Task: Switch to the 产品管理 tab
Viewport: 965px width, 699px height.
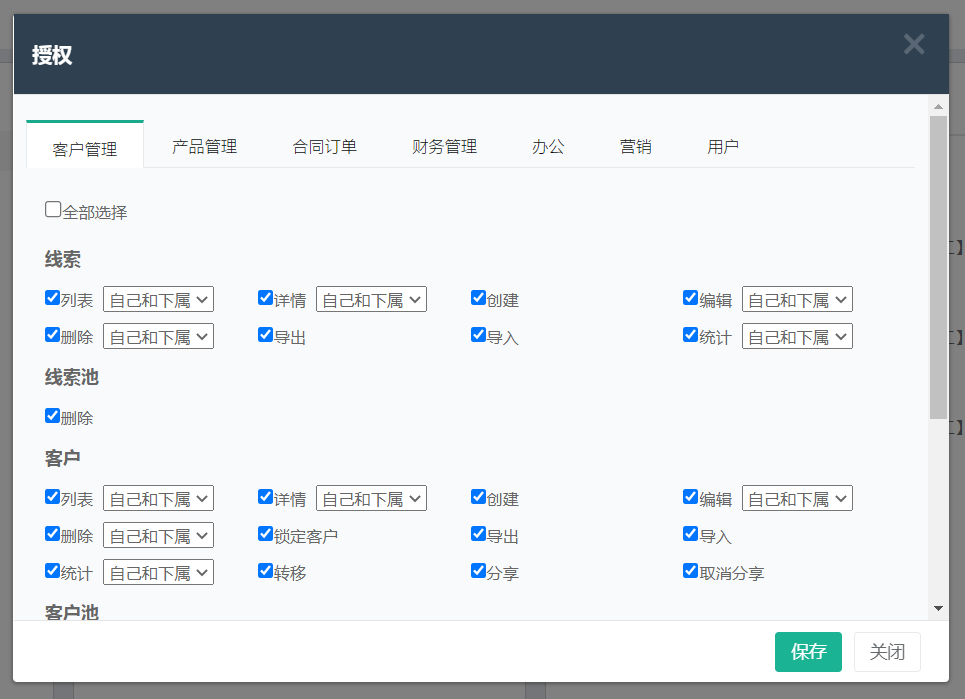Action: click(x=204, y=146)
